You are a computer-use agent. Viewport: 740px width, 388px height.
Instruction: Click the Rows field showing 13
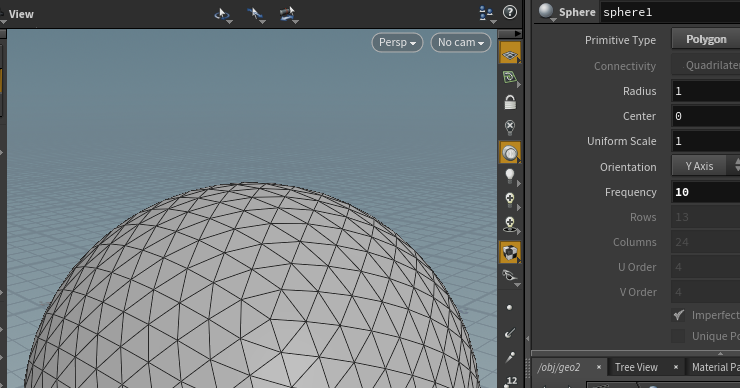tap(706, 217)
